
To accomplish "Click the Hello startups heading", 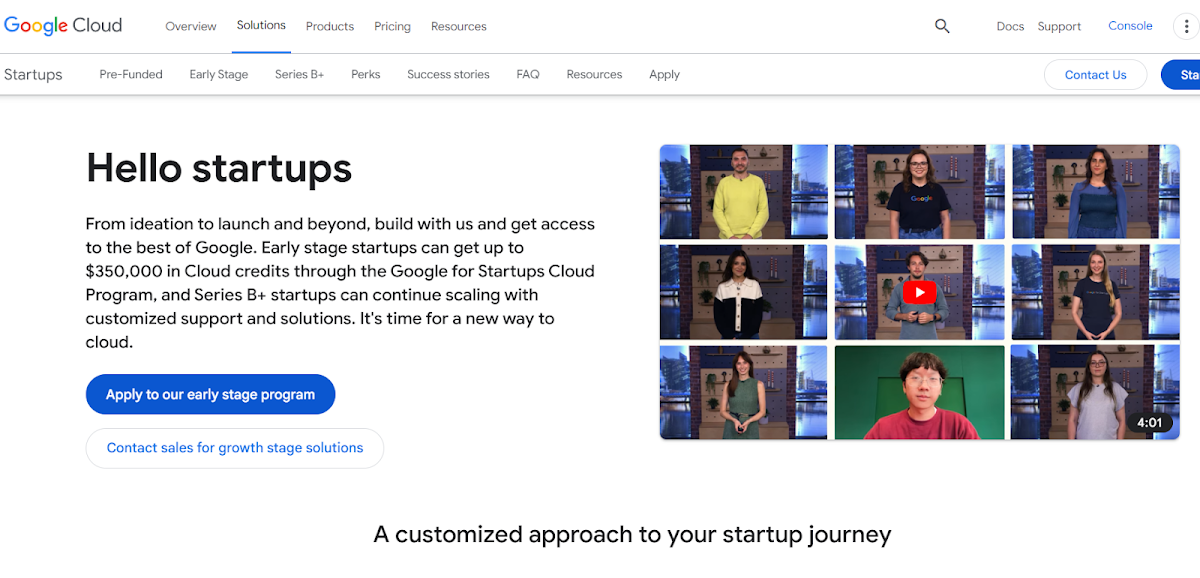I will click(x=219, y=168).
